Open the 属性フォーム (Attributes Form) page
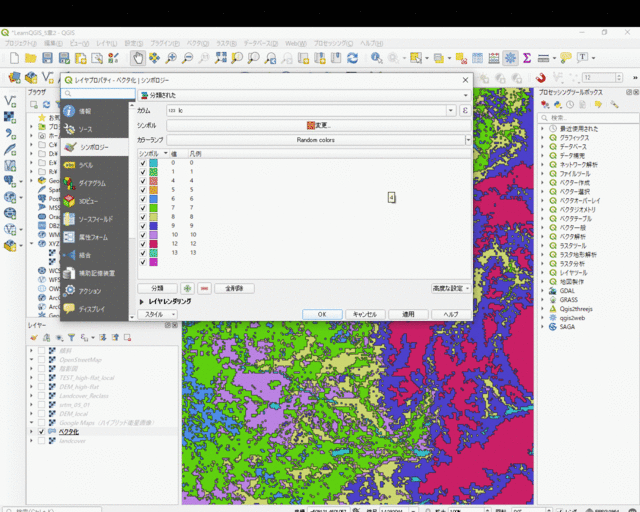Viewport: 640px width, 512px height. [93, 237]
